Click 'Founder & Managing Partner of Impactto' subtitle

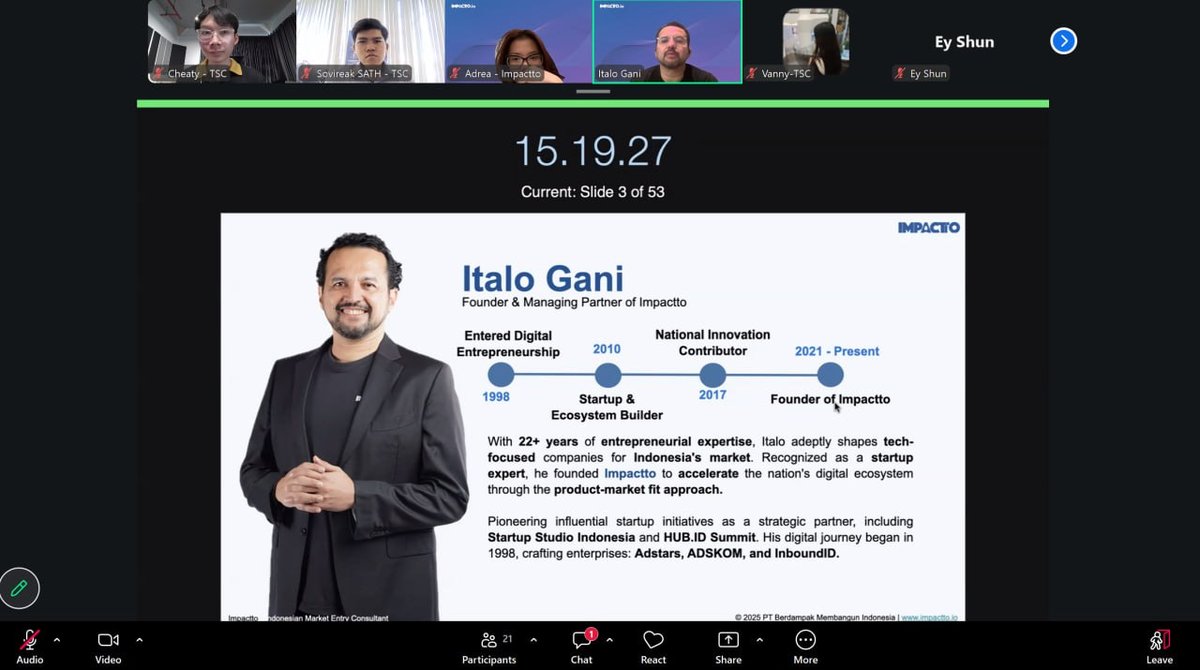(x=574, y=302)
